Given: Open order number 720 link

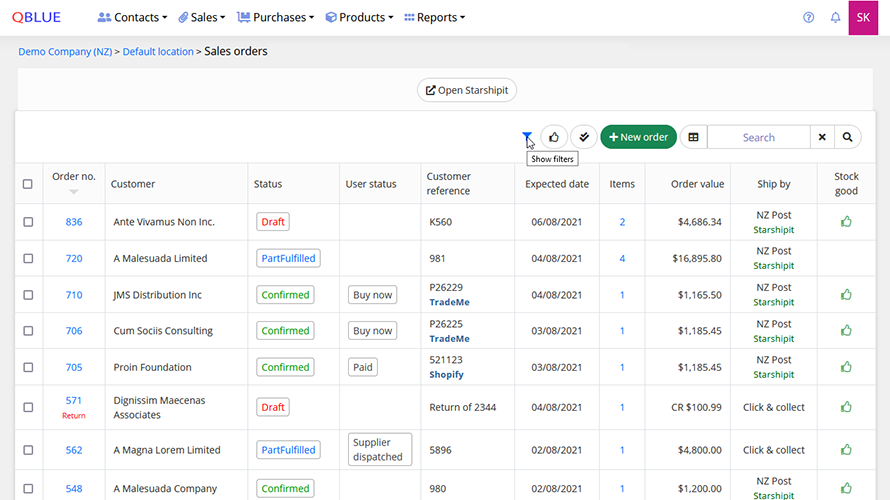Looking at the screenshot, I should click(74, 258).
